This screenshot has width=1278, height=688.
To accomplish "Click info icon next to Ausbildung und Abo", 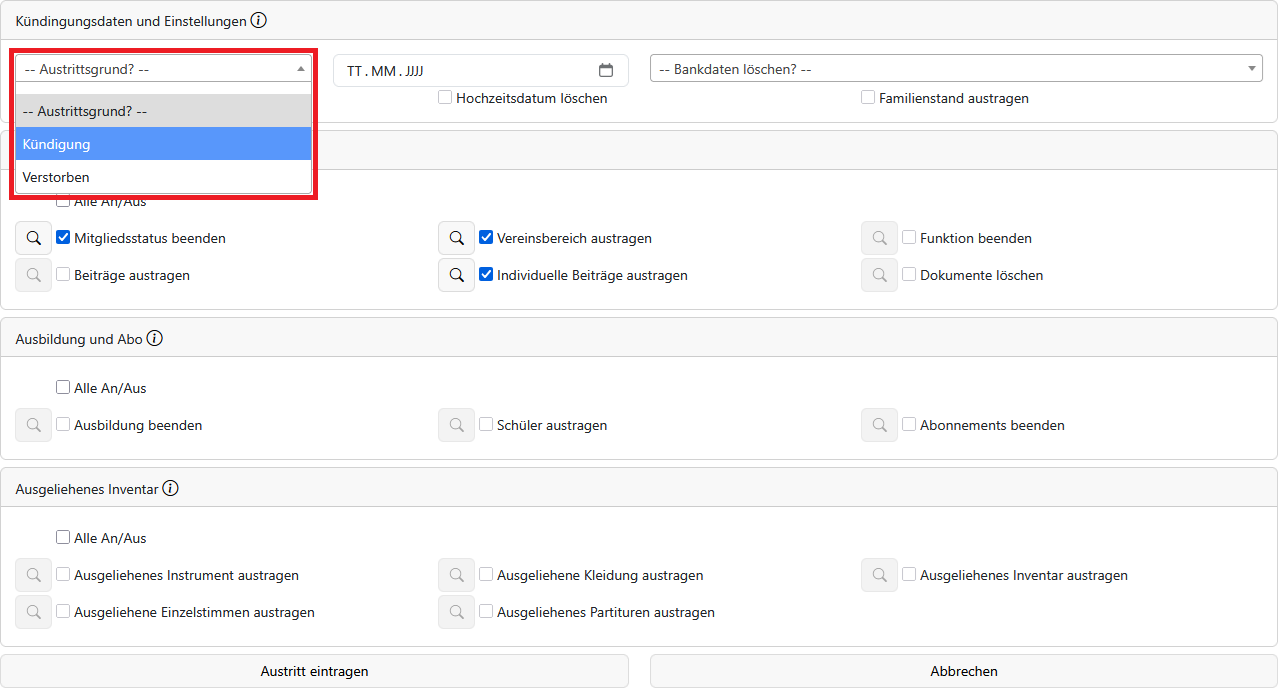I will point(154,338).
